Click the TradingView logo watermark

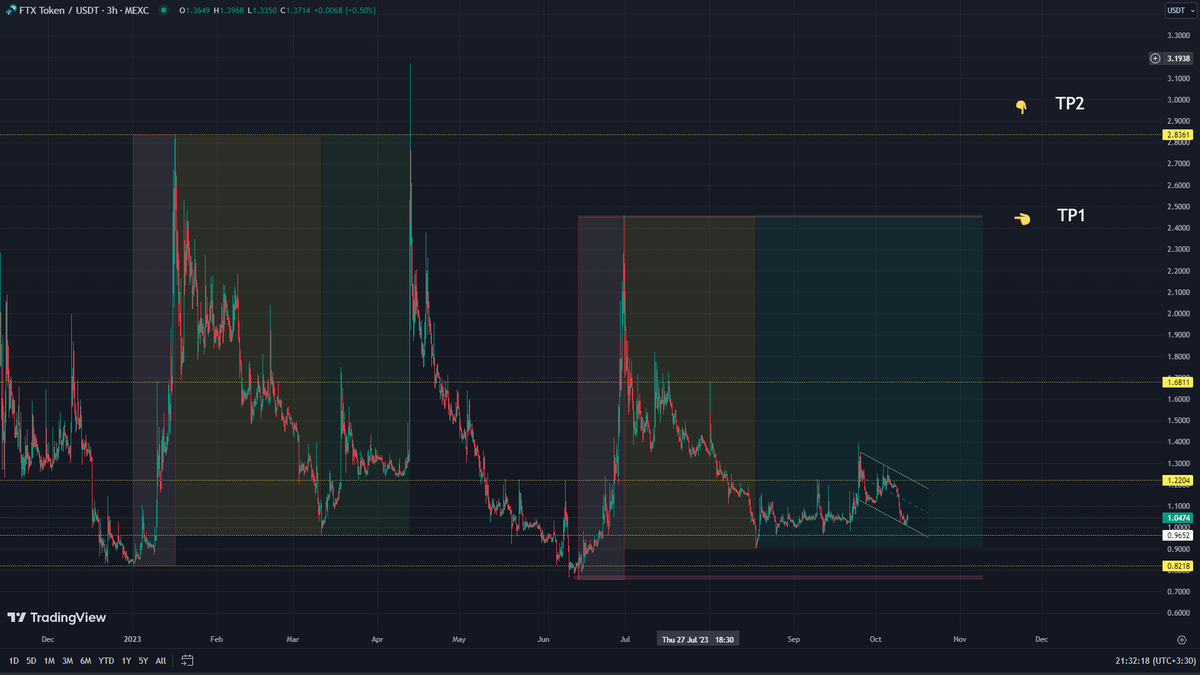tap(56, 618)
